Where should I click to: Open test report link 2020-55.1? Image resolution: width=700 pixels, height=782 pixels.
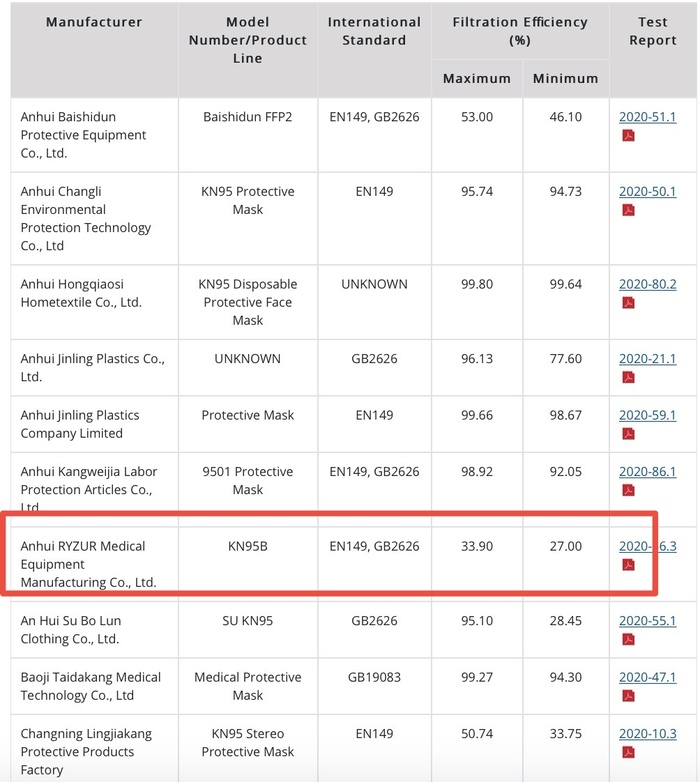coord(648,621)
